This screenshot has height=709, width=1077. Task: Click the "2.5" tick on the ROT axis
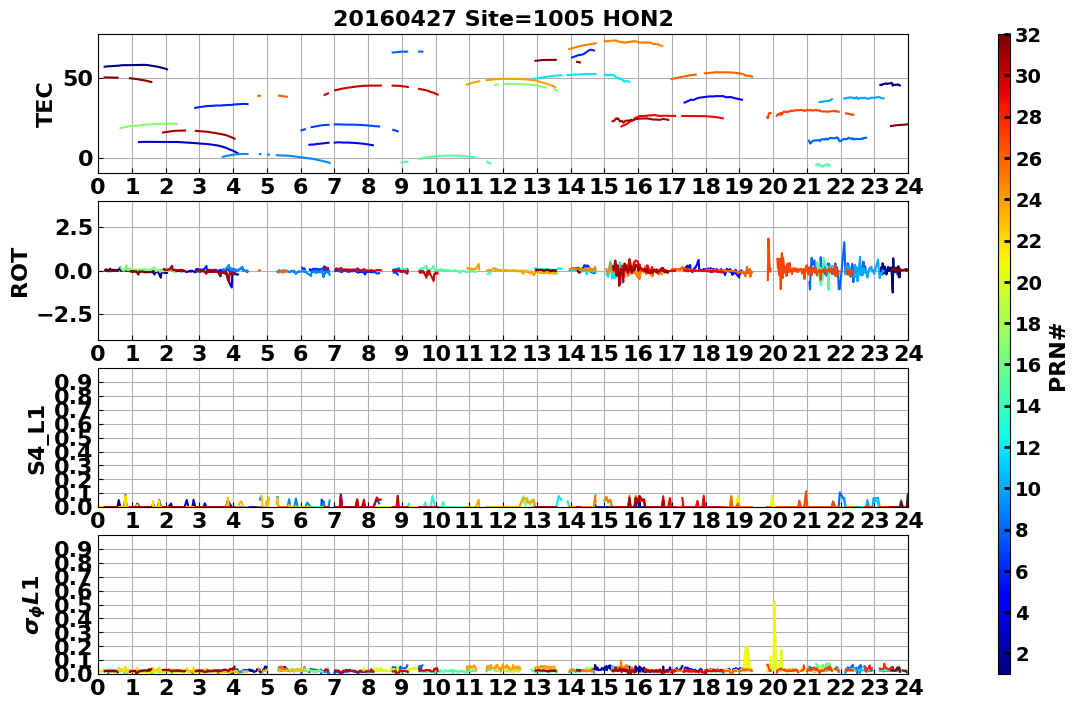pos(74,227)
